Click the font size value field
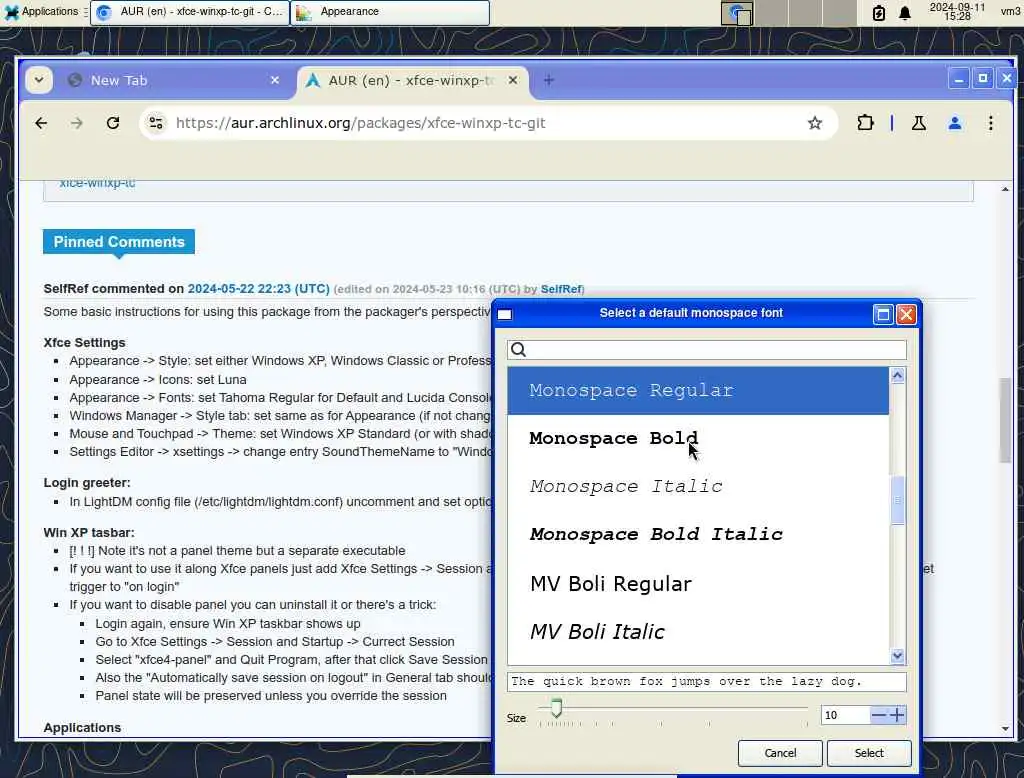1024x778 pixels. tap(845, 715)
